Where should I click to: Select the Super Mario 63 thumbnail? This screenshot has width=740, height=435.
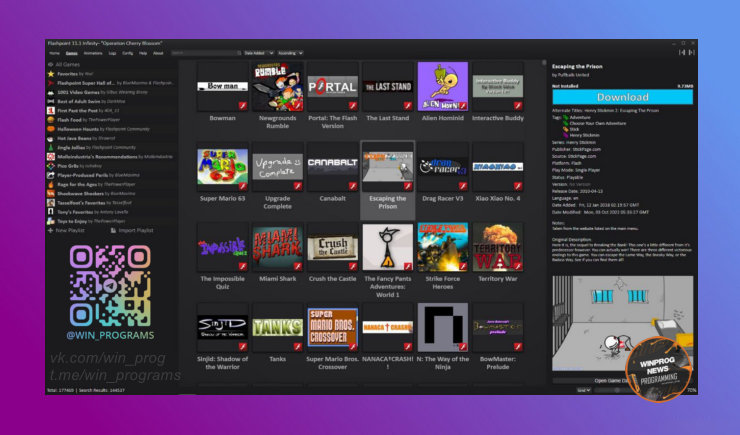(222, 167)
